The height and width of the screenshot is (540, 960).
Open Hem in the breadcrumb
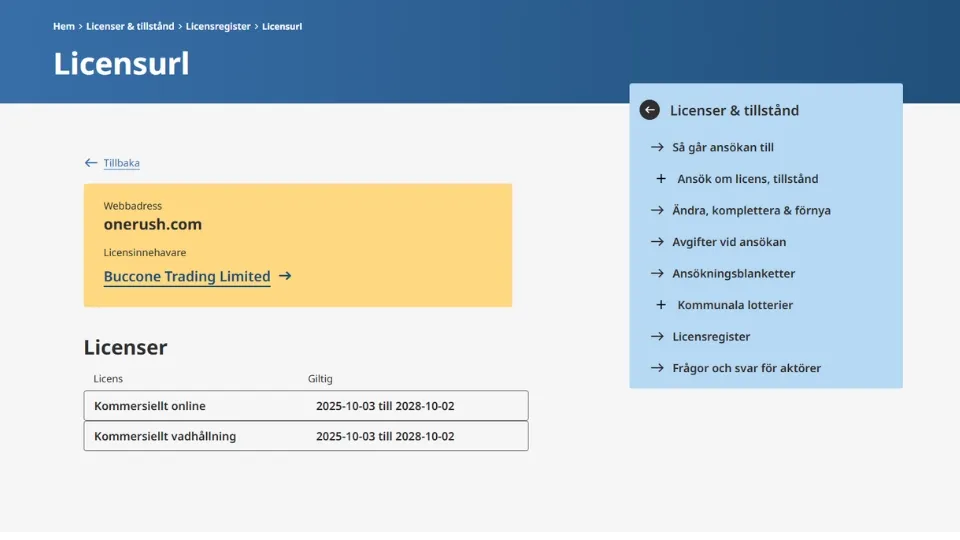[63, 26]
